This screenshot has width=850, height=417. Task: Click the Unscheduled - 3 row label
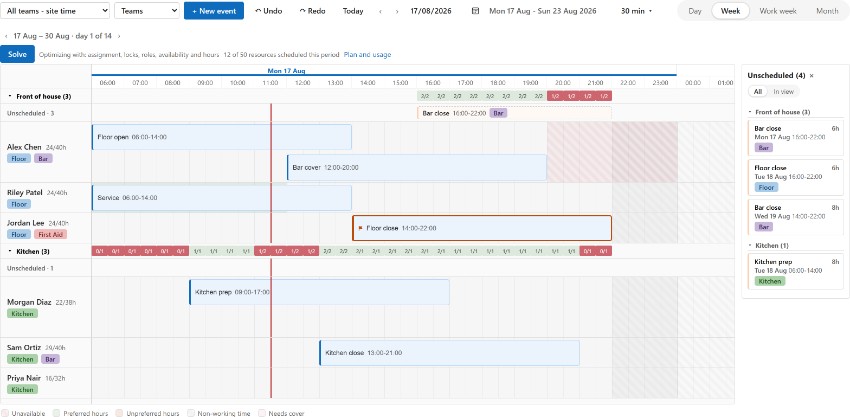tap(30, 113)
